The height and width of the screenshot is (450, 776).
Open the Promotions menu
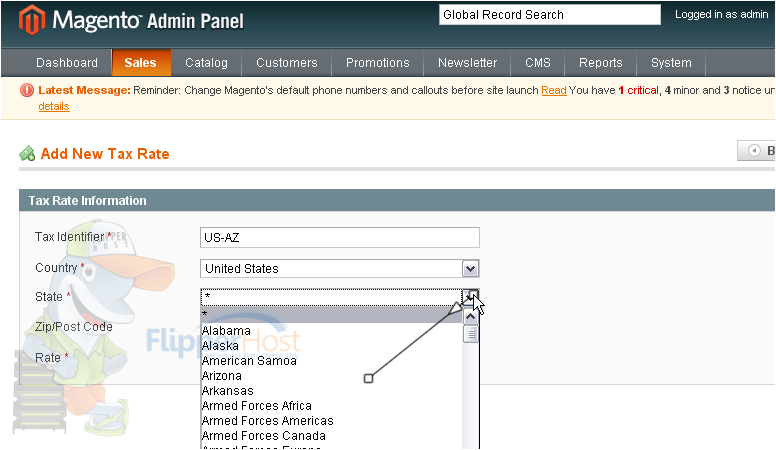(x=378, y=63)
